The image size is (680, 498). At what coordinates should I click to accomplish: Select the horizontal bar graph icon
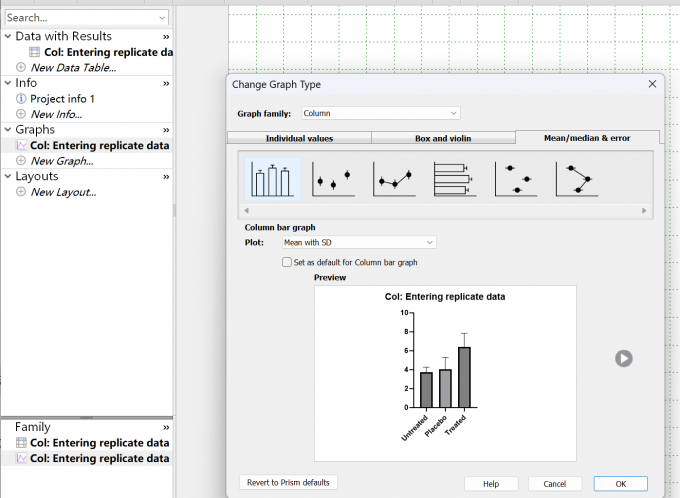point(455,179)
